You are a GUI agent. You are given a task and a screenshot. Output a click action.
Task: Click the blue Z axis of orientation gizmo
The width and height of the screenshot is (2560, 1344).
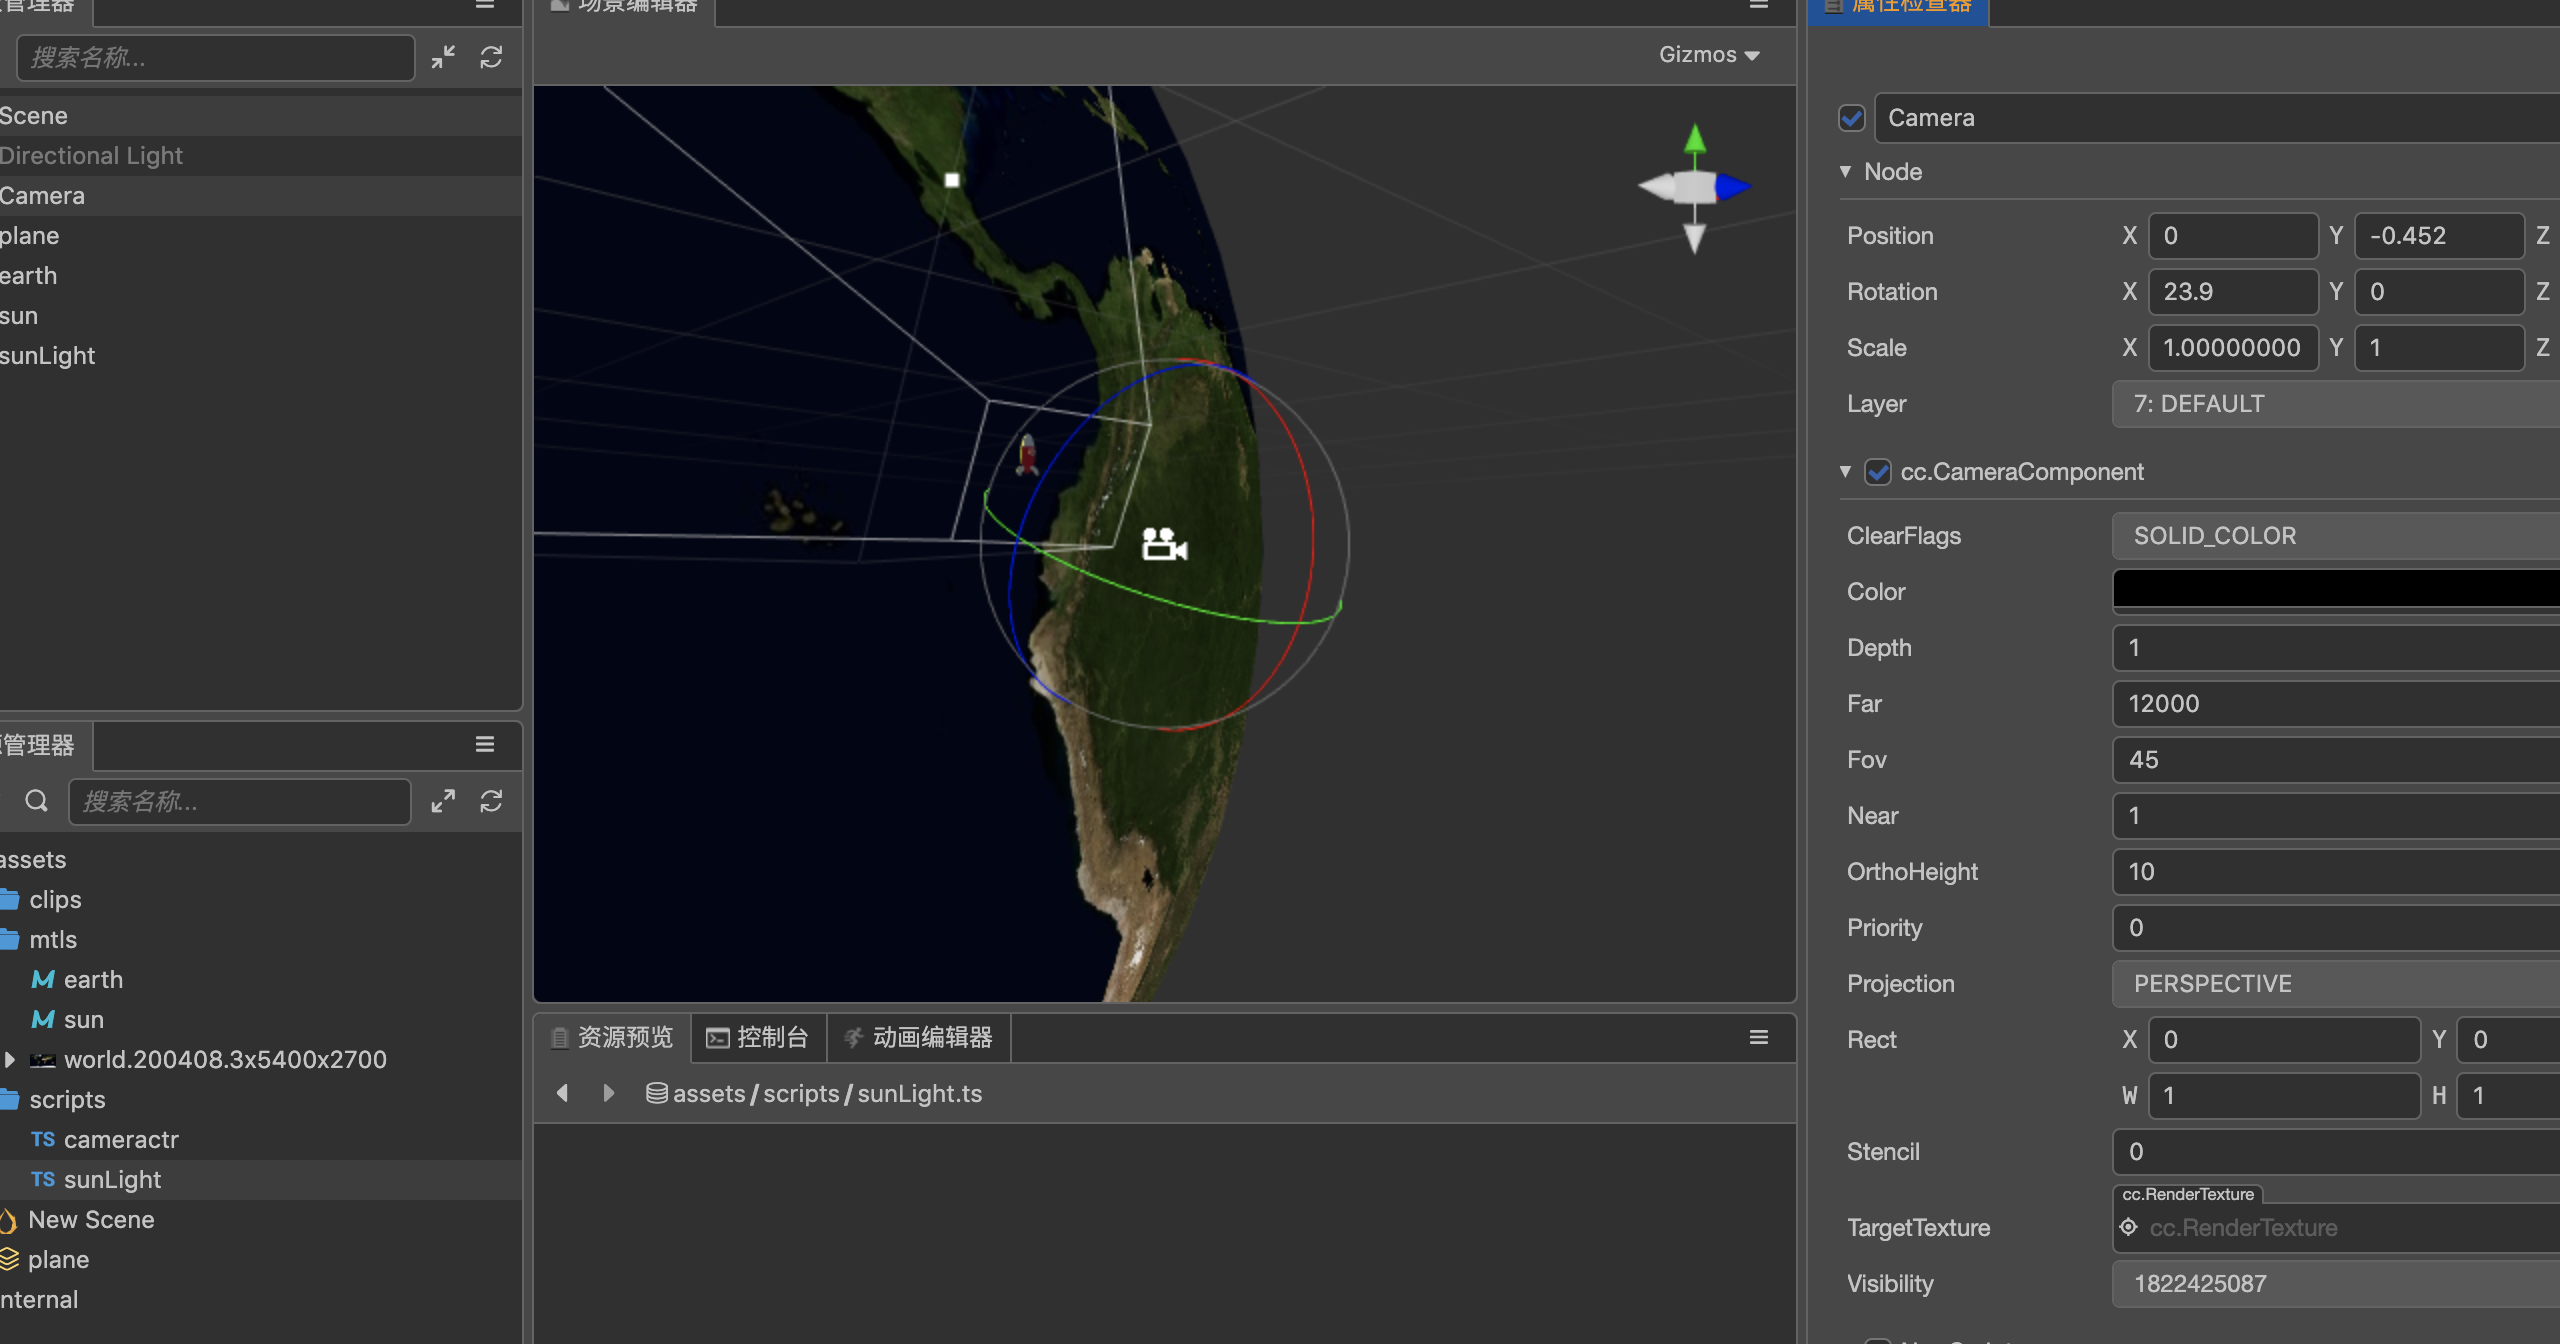point(1733,186)
